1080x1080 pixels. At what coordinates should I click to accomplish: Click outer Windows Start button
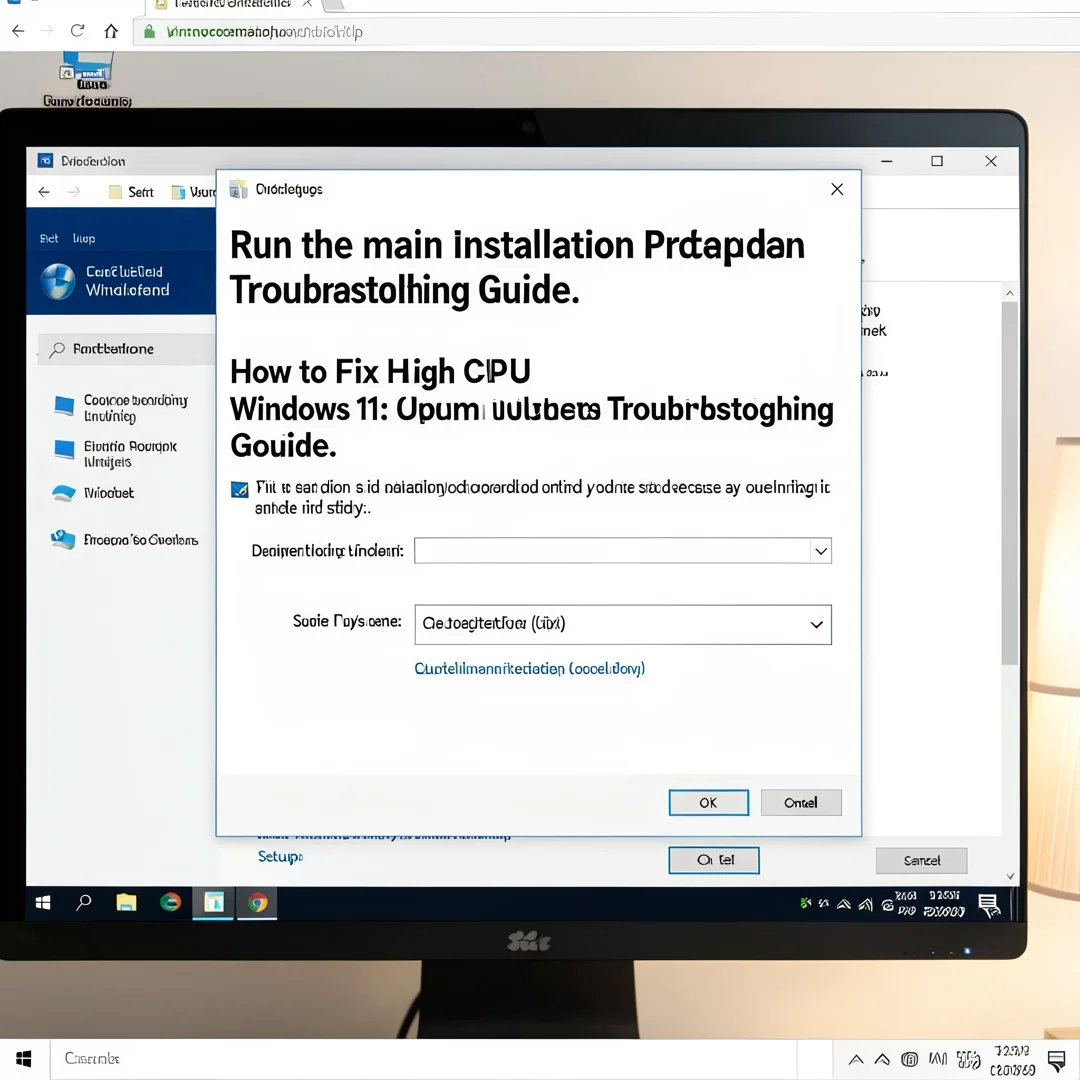pos(24,1059)
